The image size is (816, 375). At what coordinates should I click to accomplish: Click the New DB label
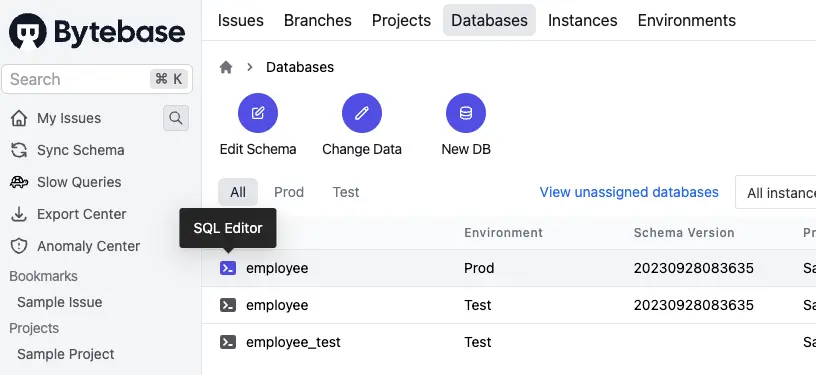pos(466,149)
